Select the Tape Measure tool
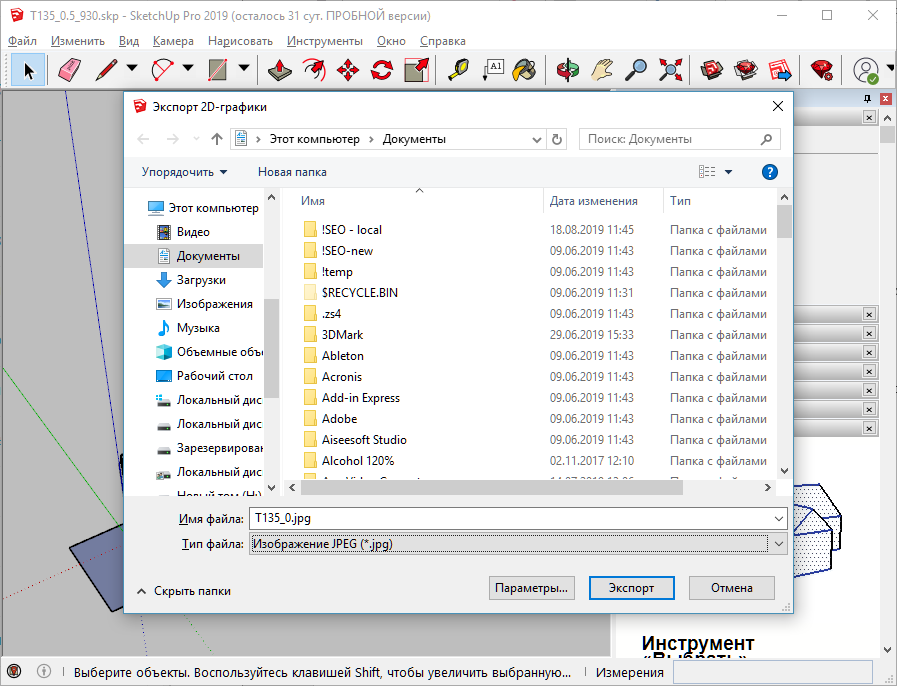Screen dimensions: 897x686 (x=457, y=69)
